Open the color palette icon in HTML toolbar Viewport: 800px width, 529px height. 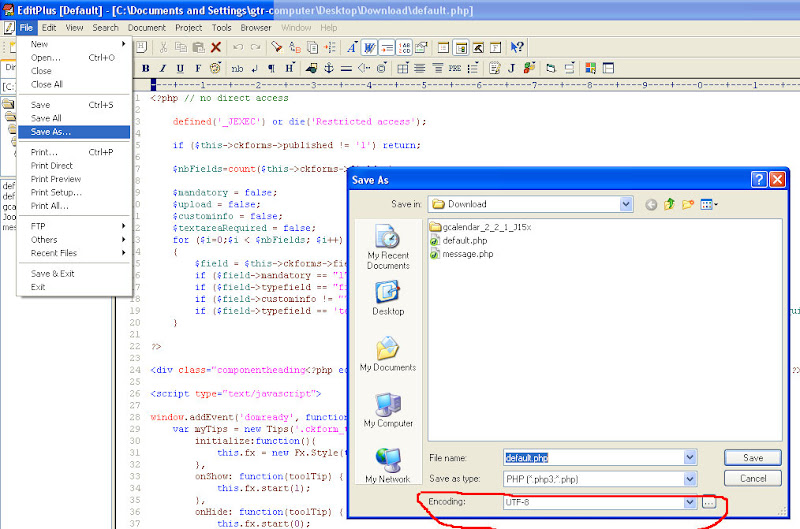(x=215, y=68)
